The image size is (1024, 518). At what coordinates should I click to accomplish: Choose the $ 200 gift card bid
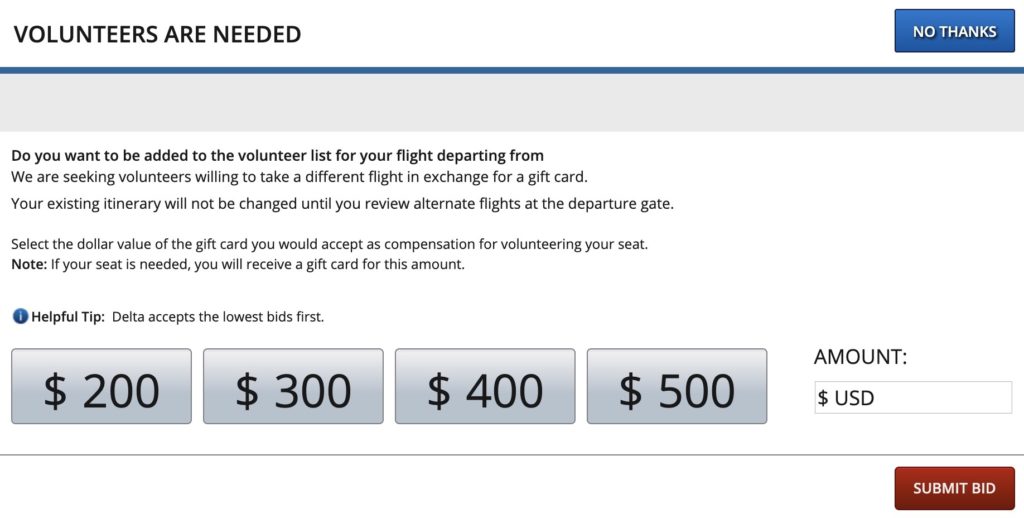click(x=101, y=386)
